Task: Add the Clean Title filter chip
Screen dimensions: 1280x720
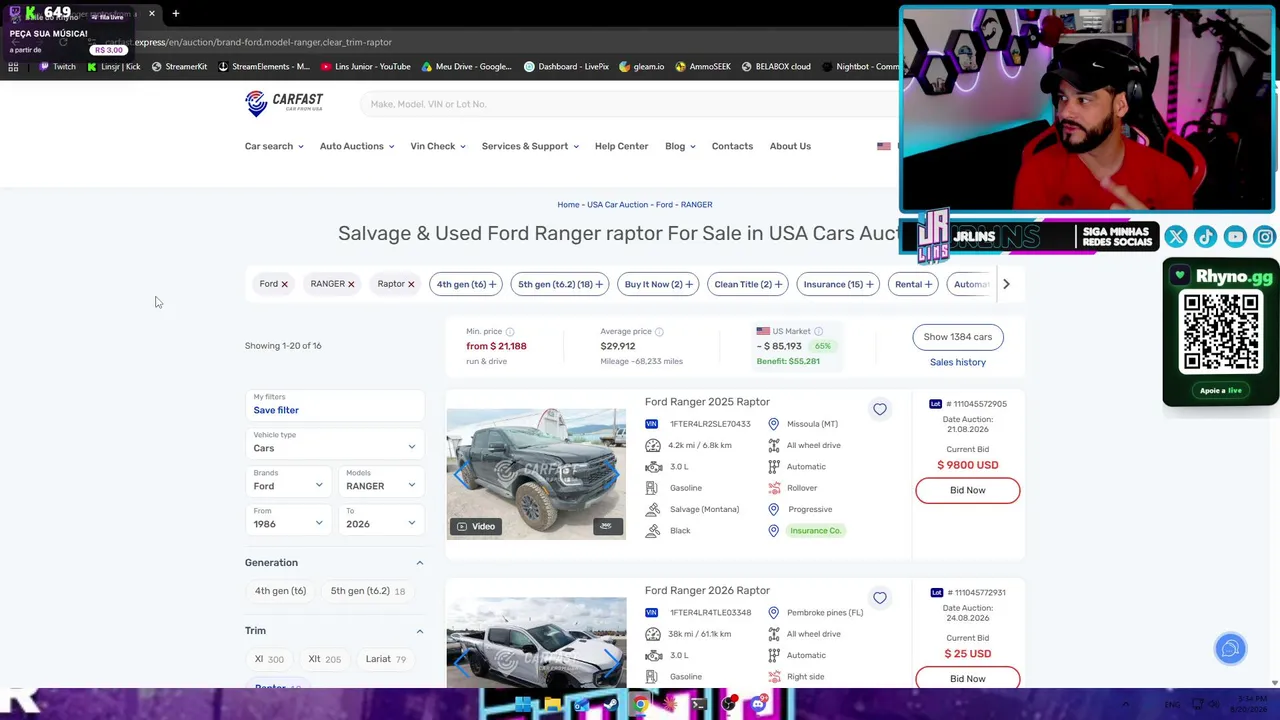Action: 749,284
